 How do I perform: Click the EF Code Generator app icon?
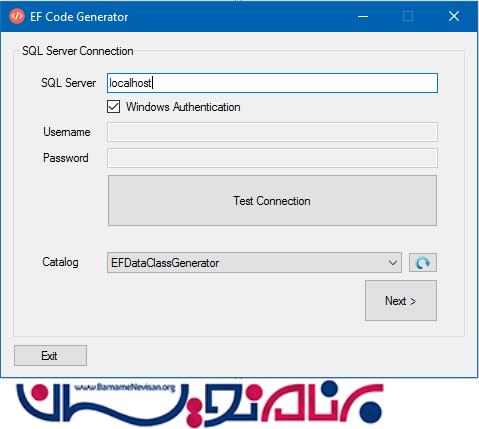tap(17, 16)
